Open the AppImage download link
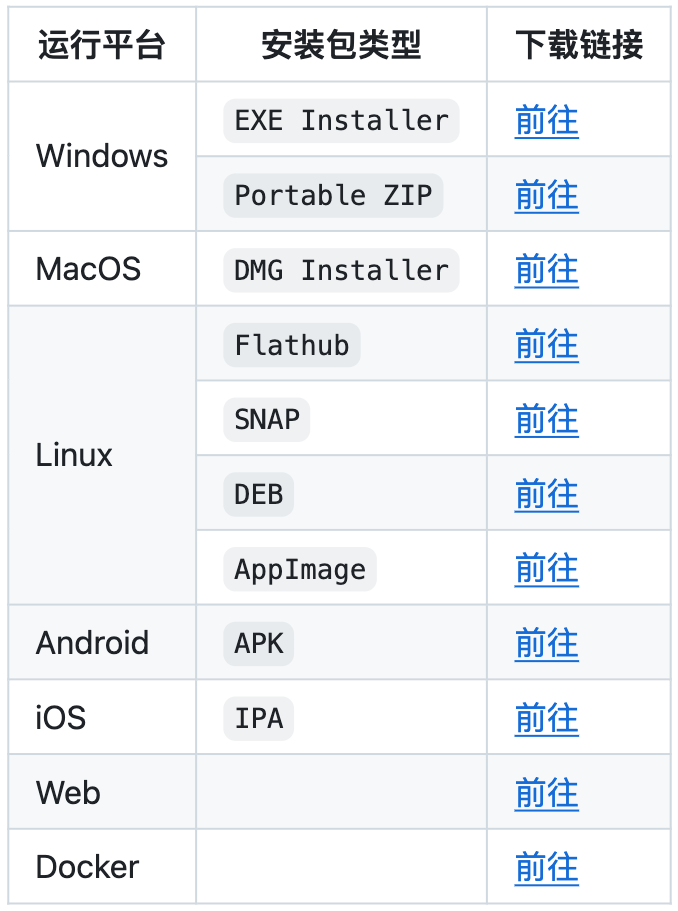This screenshot has height=911, width=678. tap(546, 569)
